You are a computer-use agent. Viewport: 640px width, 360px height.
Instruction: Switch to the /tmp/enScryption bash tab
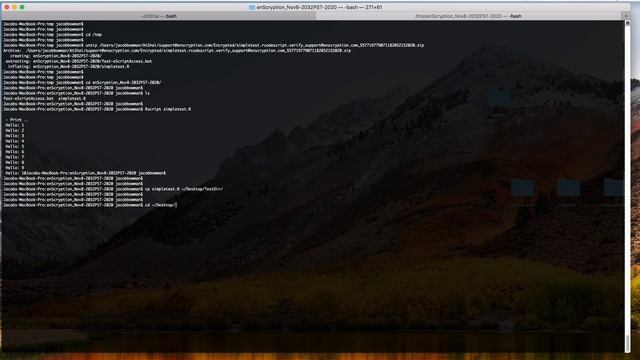(x=468, y=16)
